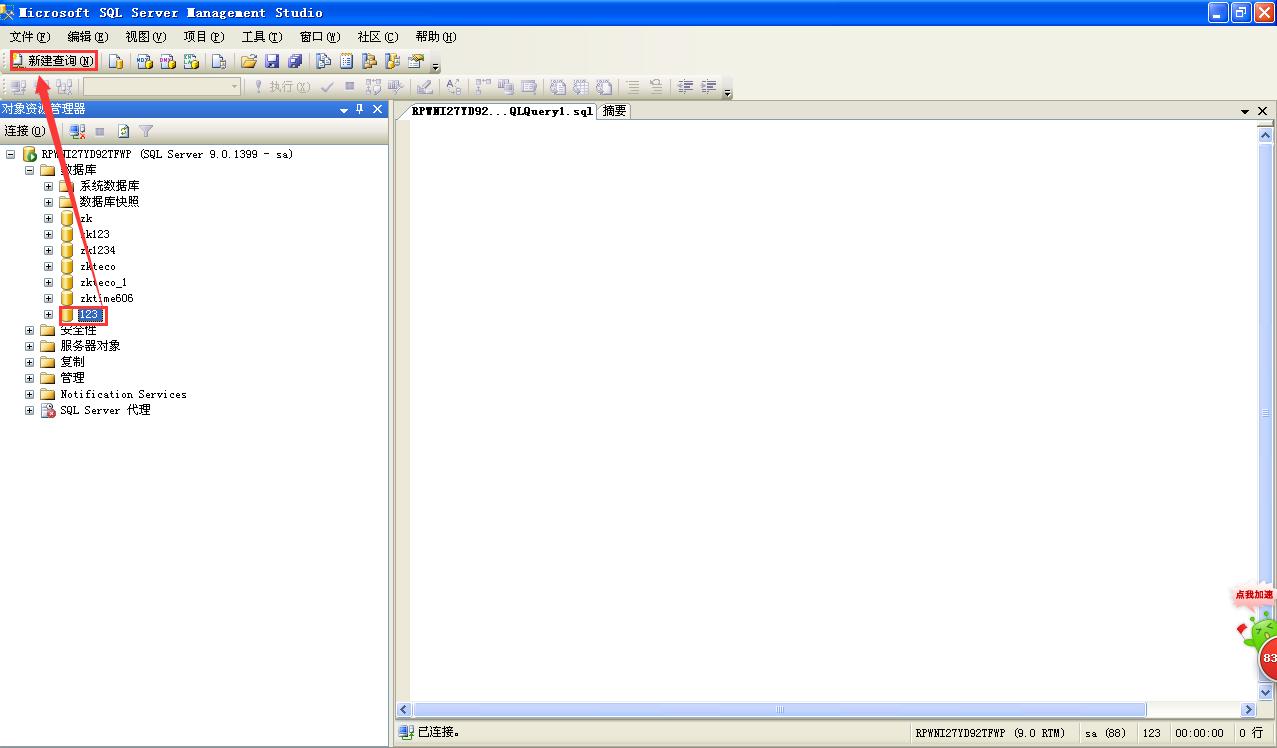1277x748 pixels.
Task: Click the Refresh icon in Object Explorer
Action: click(x=124, y=131)
